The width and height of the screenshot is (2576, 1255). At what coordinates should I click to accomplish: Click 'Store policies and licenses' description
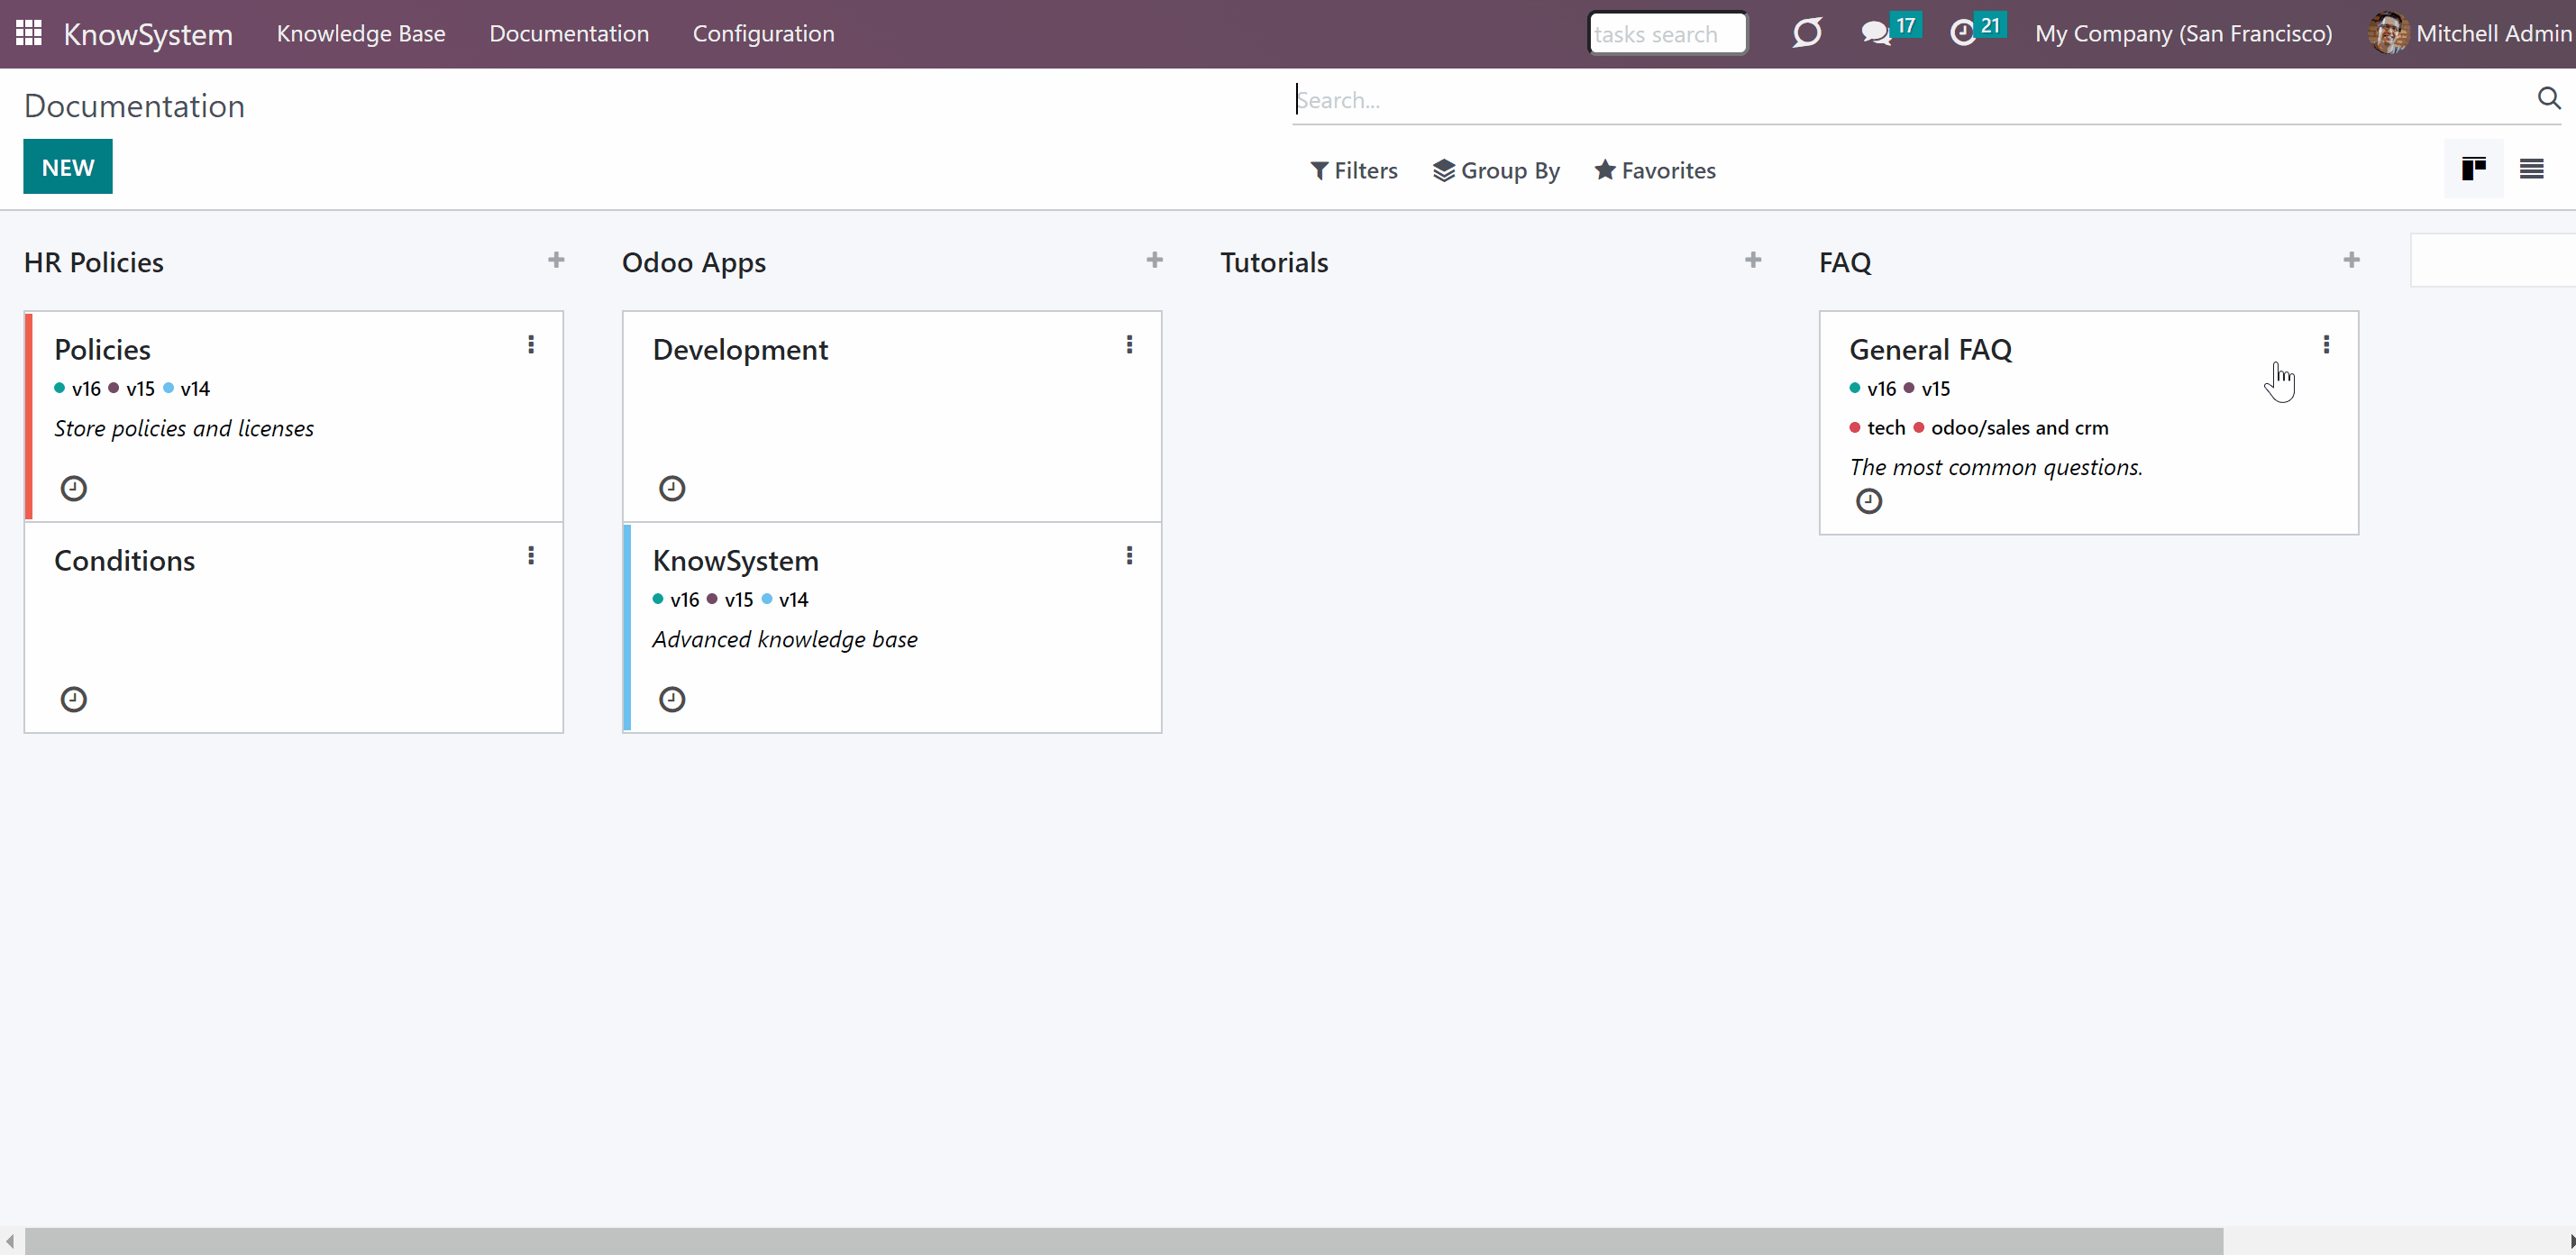point(184,428)
